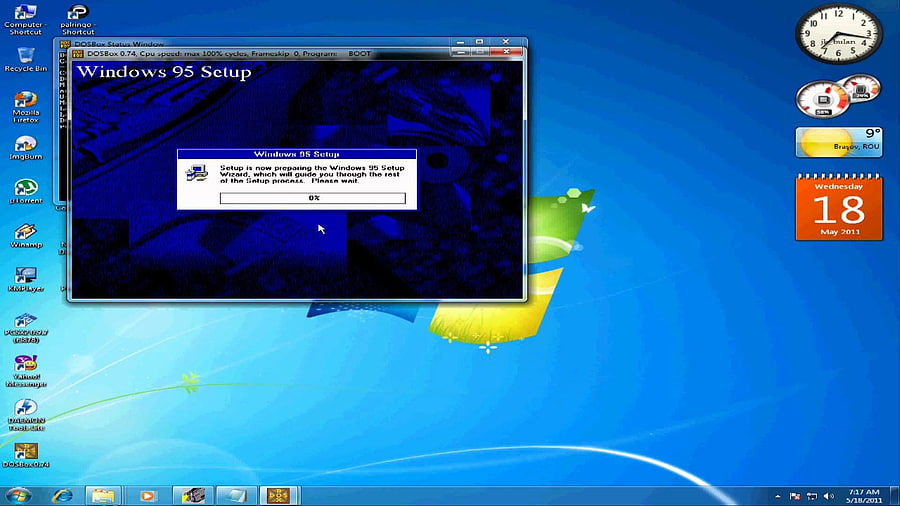The width and height of the screenshot is (900, 506).
Task: Open Windows Media Player taskbar button
Action: 148,495
